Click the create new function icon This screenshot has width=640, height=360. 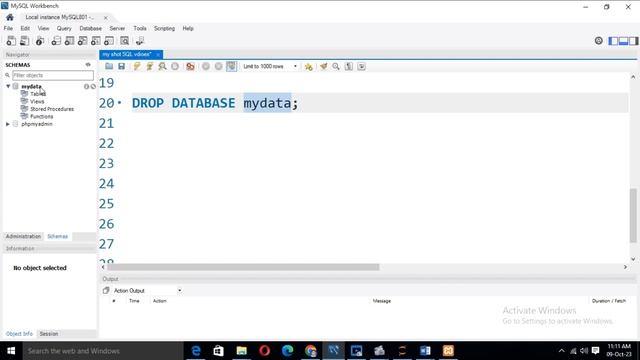click(109, 41)
